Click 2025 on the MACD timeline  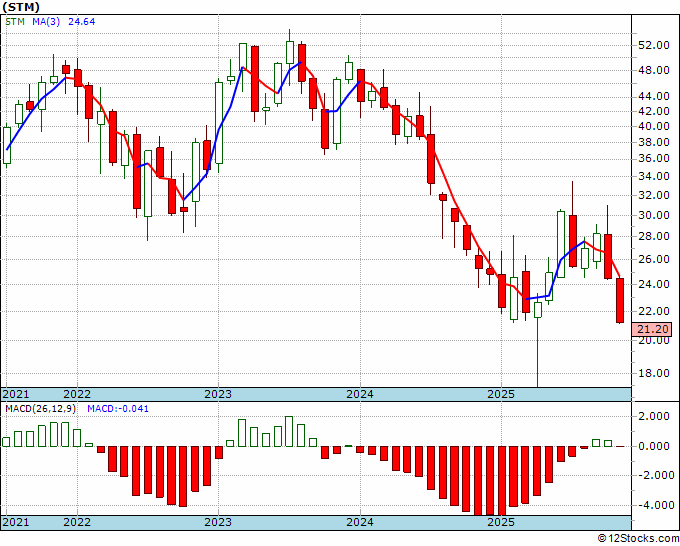(501, 522)
